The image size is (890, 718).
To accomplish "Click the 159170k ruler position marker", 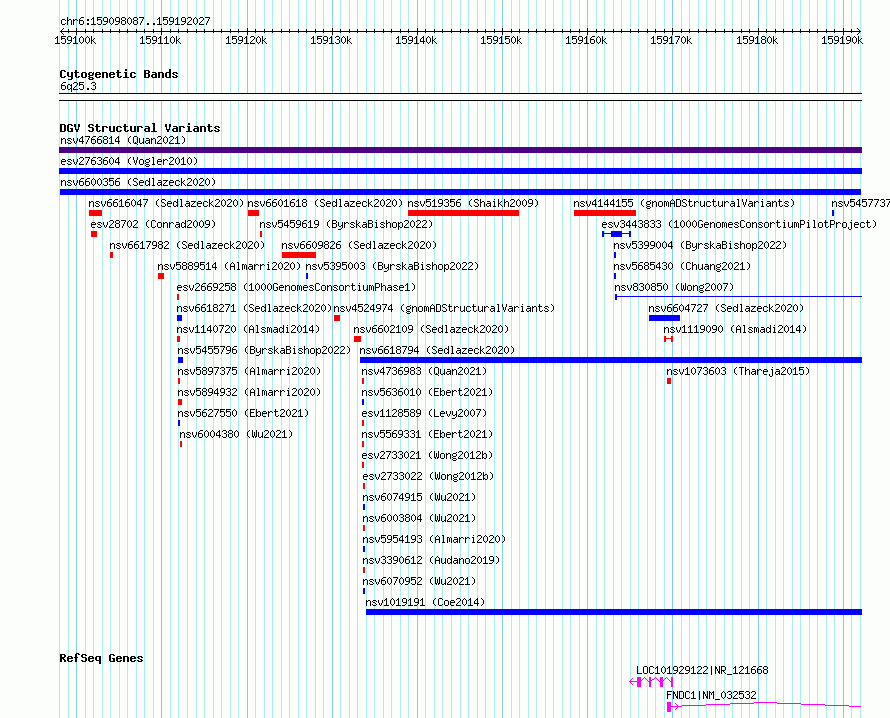I will tap(671, 40).
